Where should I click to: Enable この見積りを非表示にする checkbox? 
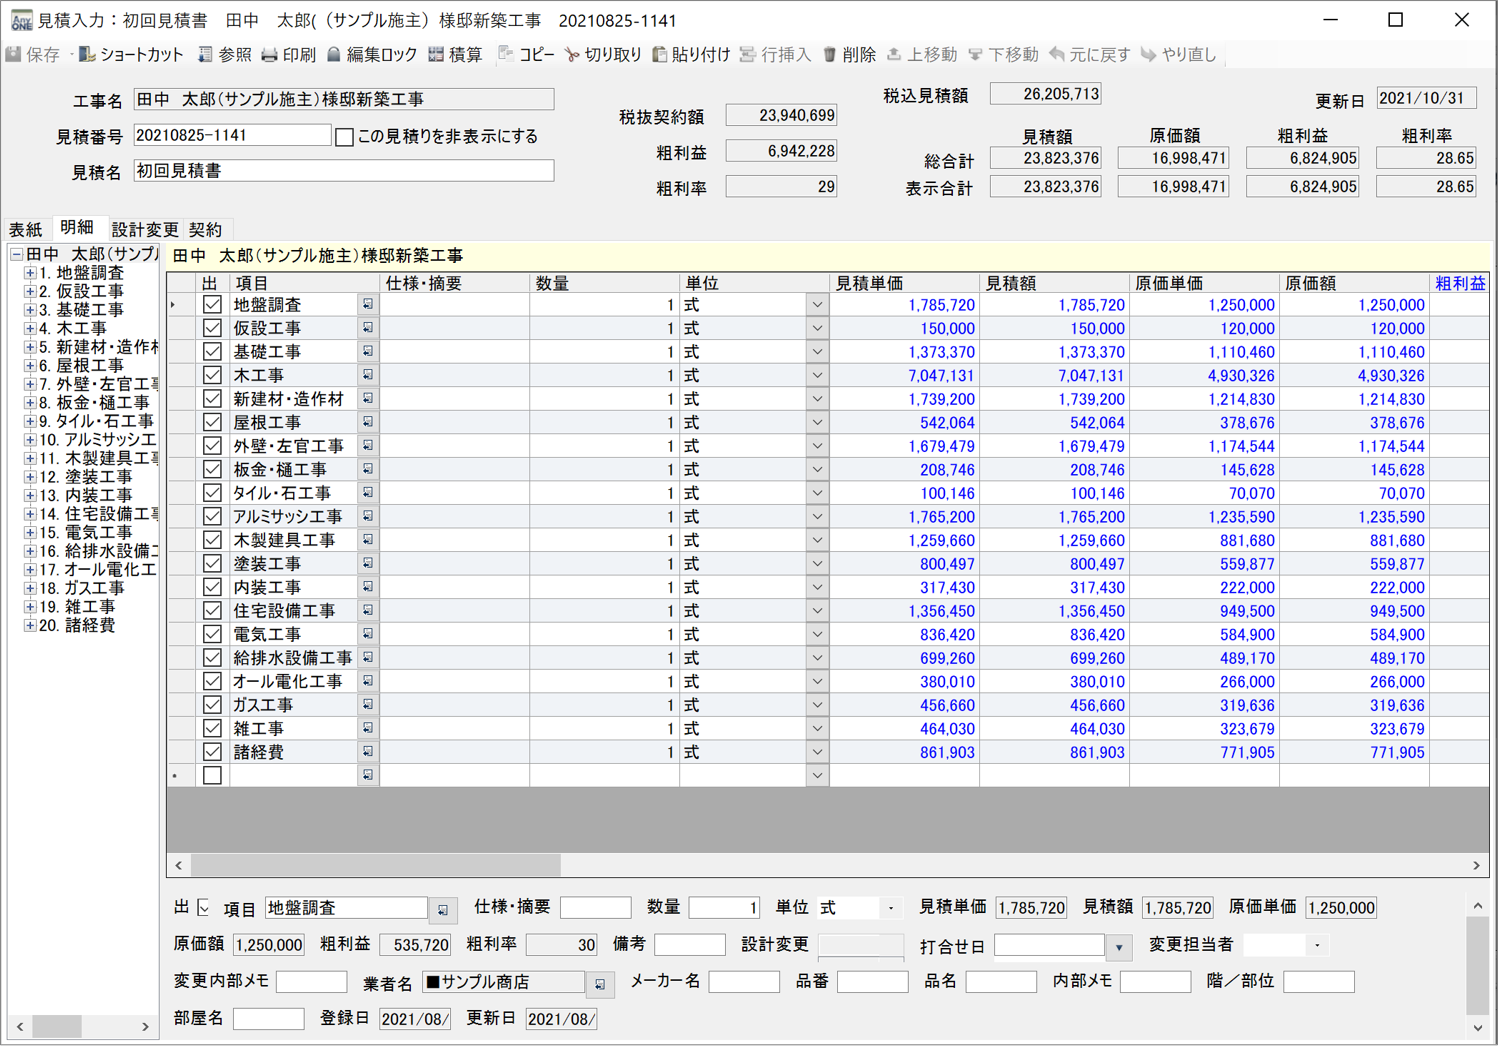[345, 137]
